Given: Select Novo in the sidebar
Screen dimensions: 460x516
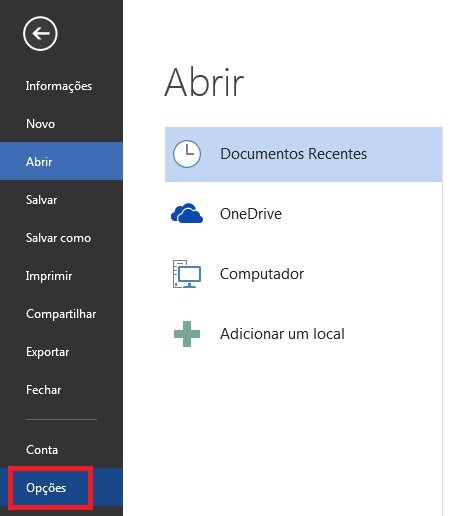Looking at the screenshot, I should pyautogui.click(x=61, y=124).
